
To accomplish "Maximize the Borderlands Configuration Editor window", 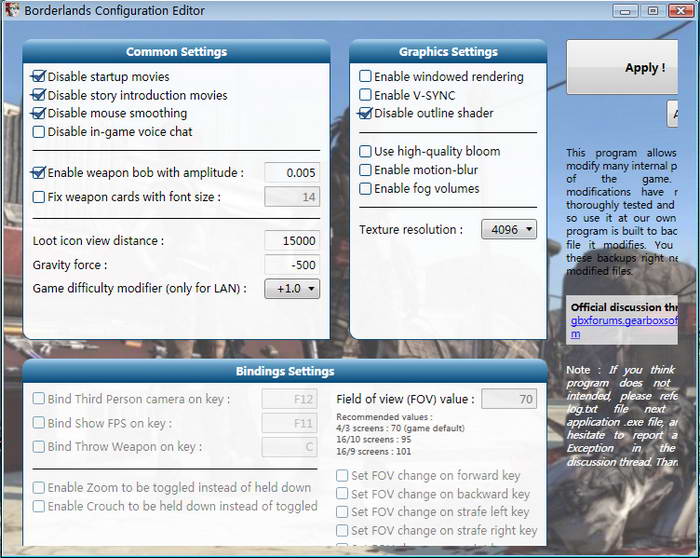I will tap(653, 11).
